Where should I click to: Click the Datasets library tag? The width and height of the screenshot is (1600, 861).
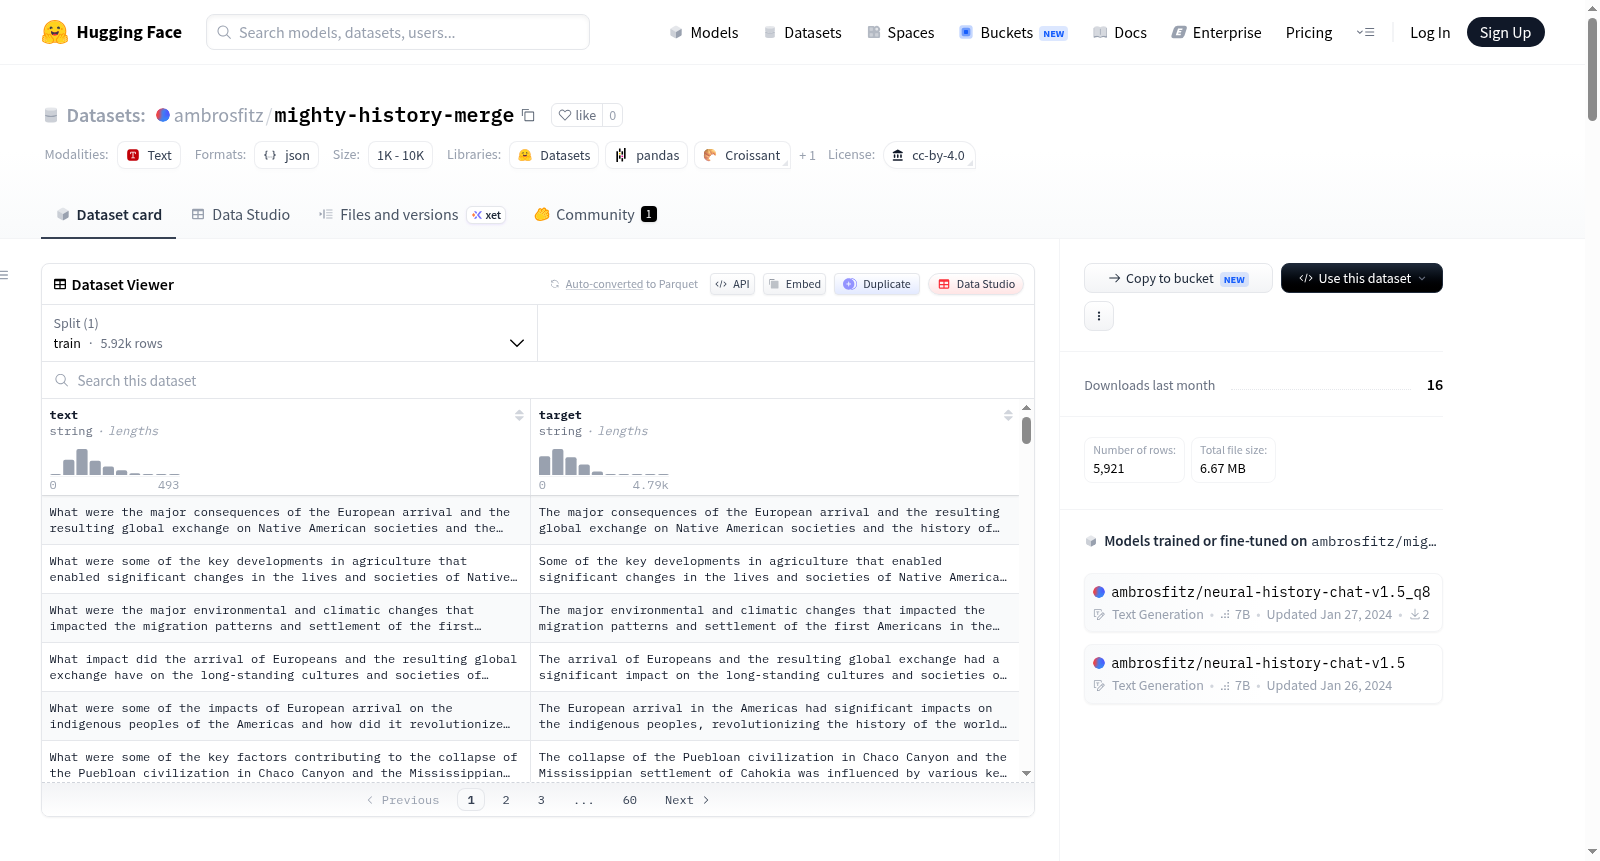554,155
